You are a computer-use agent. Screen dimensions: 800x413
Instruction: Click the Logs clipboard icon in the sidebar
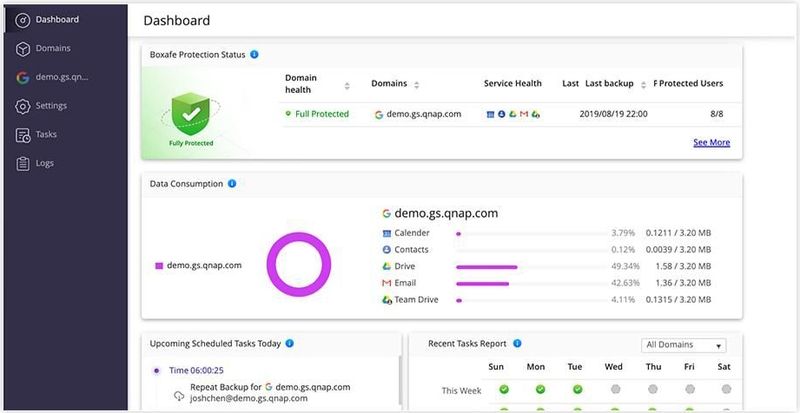coord(22,164)
